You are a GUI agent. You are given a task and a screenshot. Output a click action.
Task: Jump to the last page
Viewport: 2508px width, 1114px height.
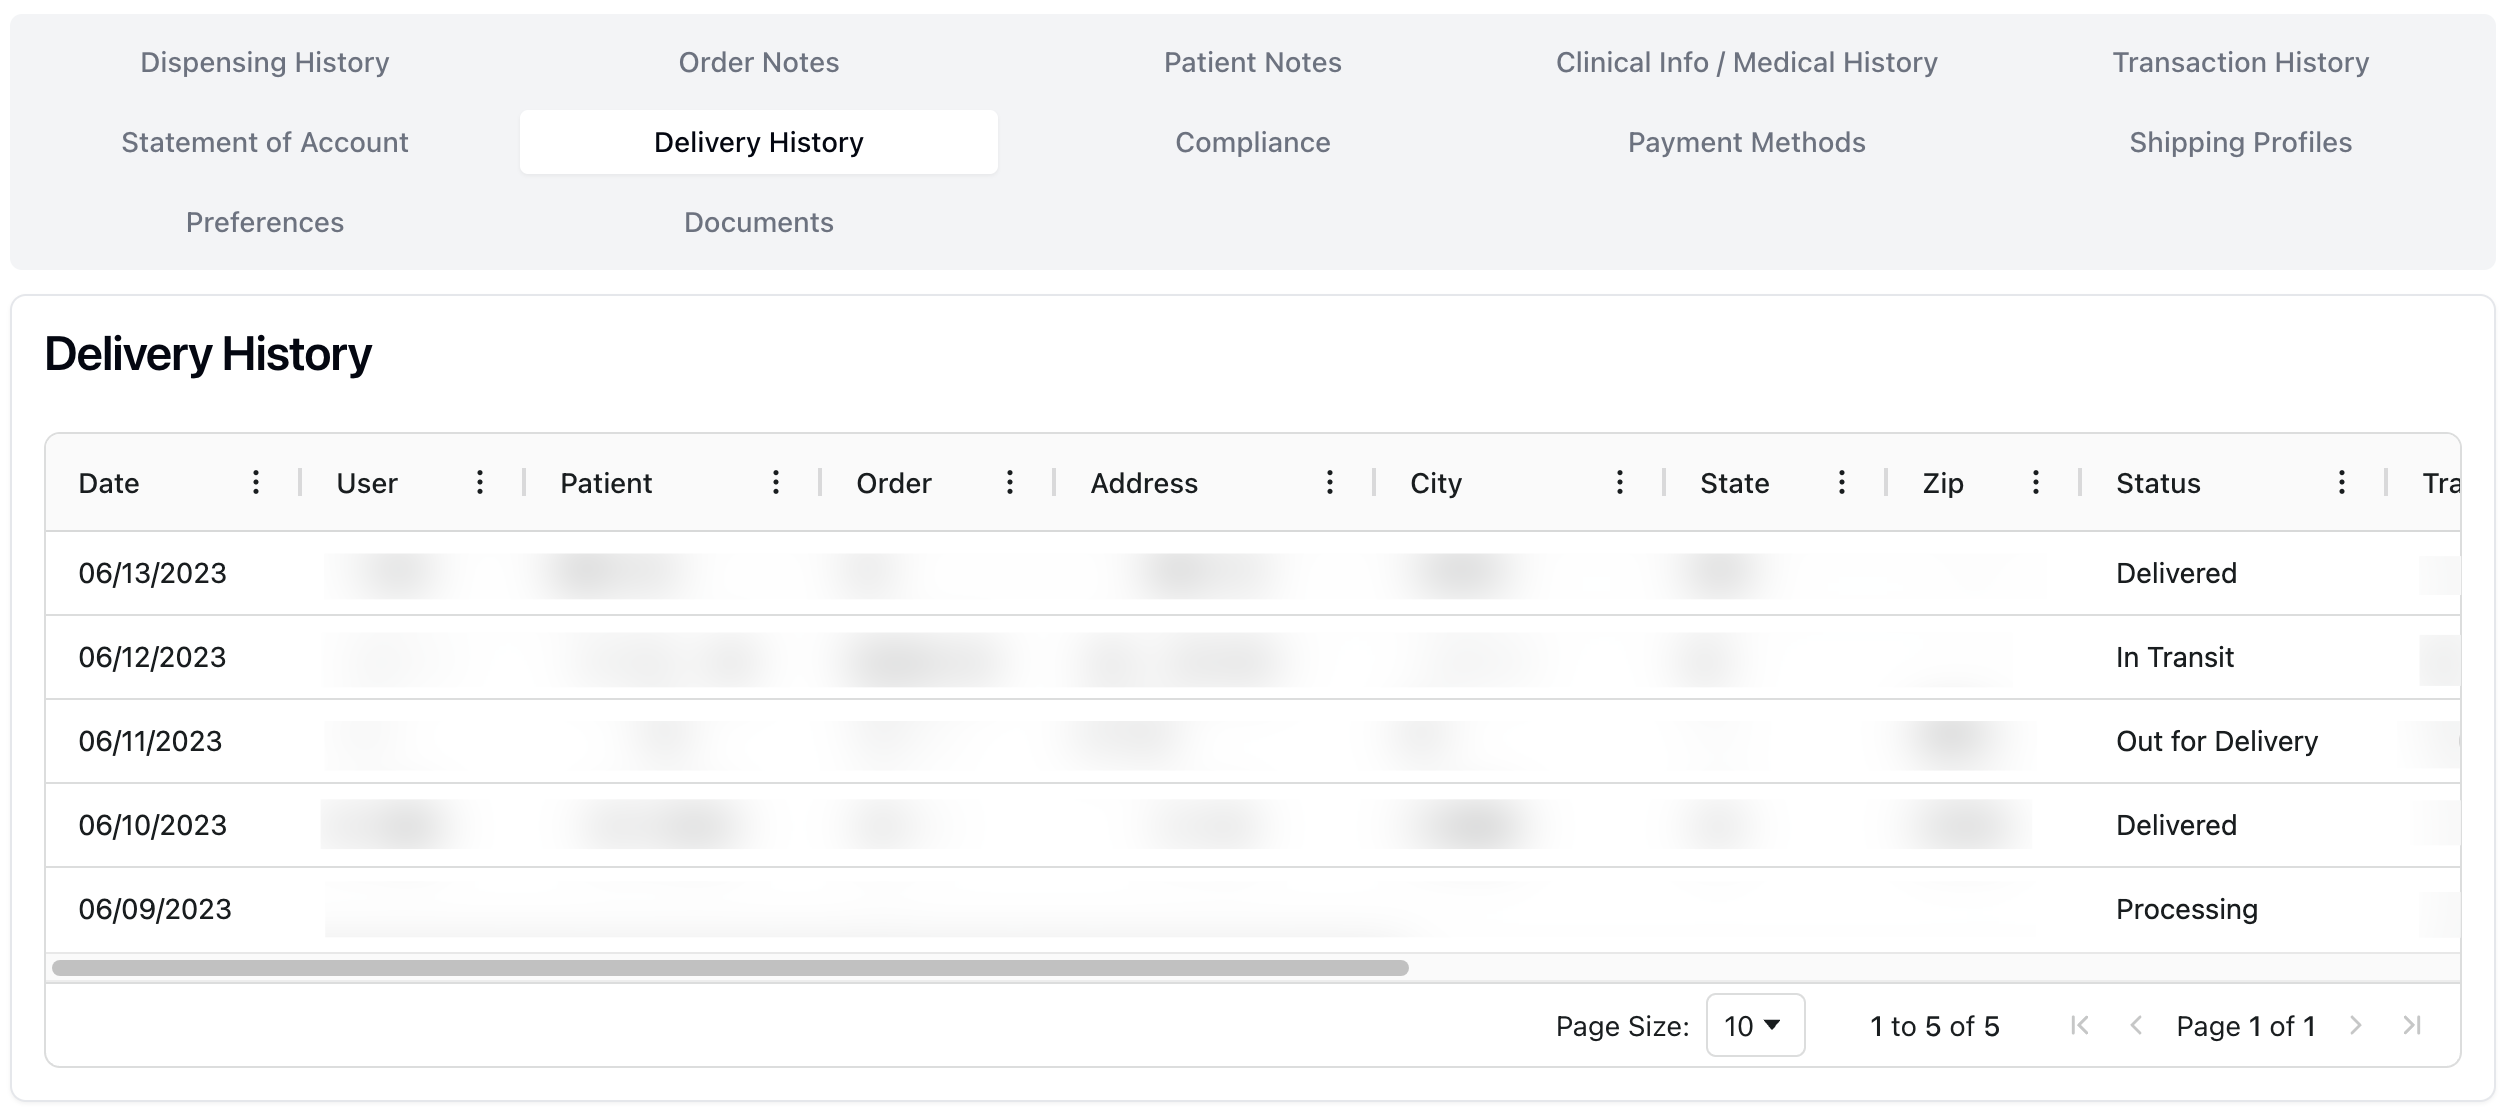click(2413, 1026)
